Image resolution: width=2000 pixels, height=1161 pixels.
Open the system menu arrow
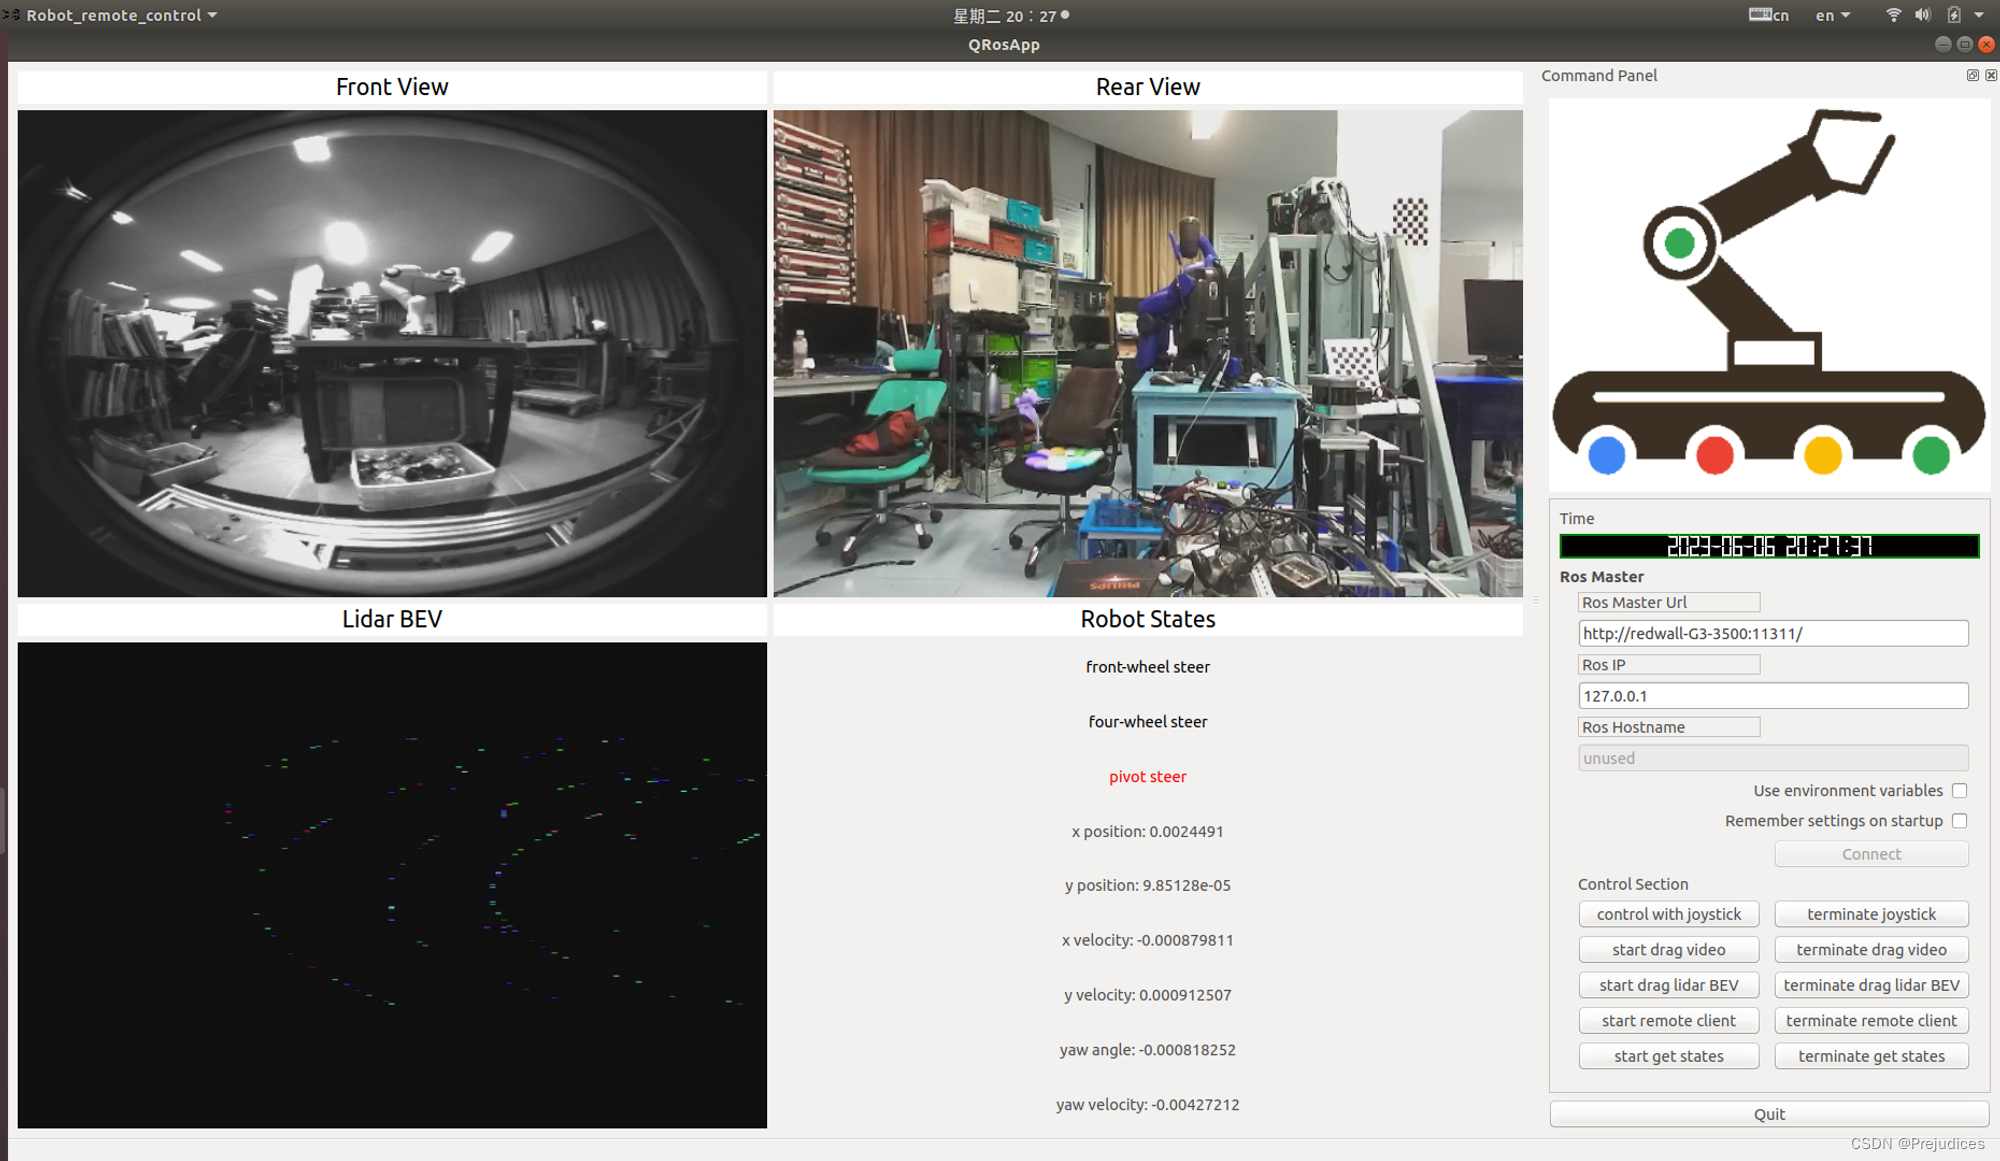pyautogui.click(x=1980, y=15)
